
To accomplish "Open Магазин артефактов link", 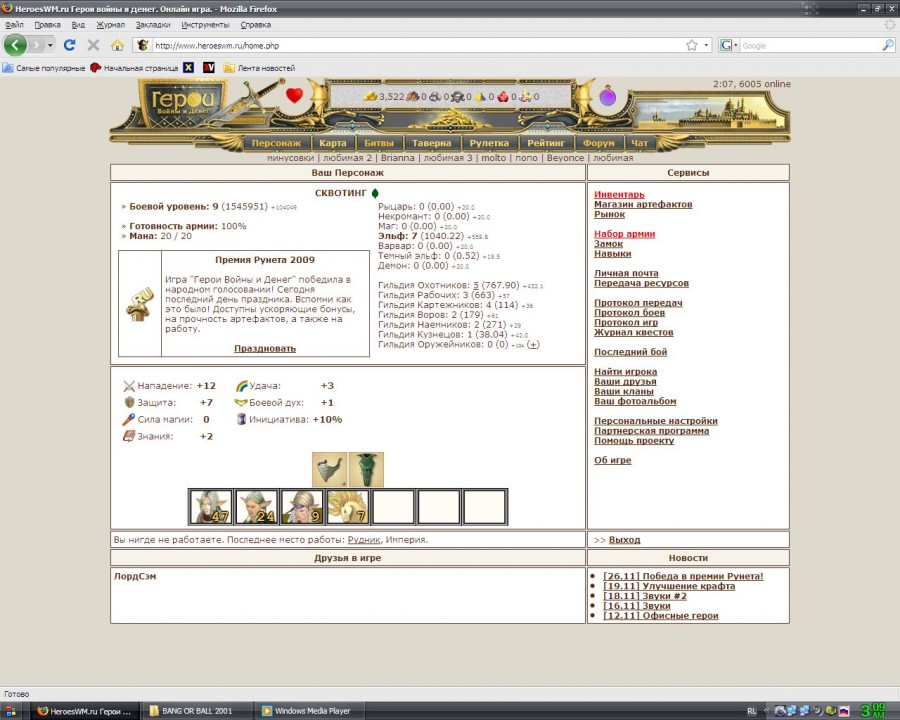I will pyautogui.click(x=643, y=204).
